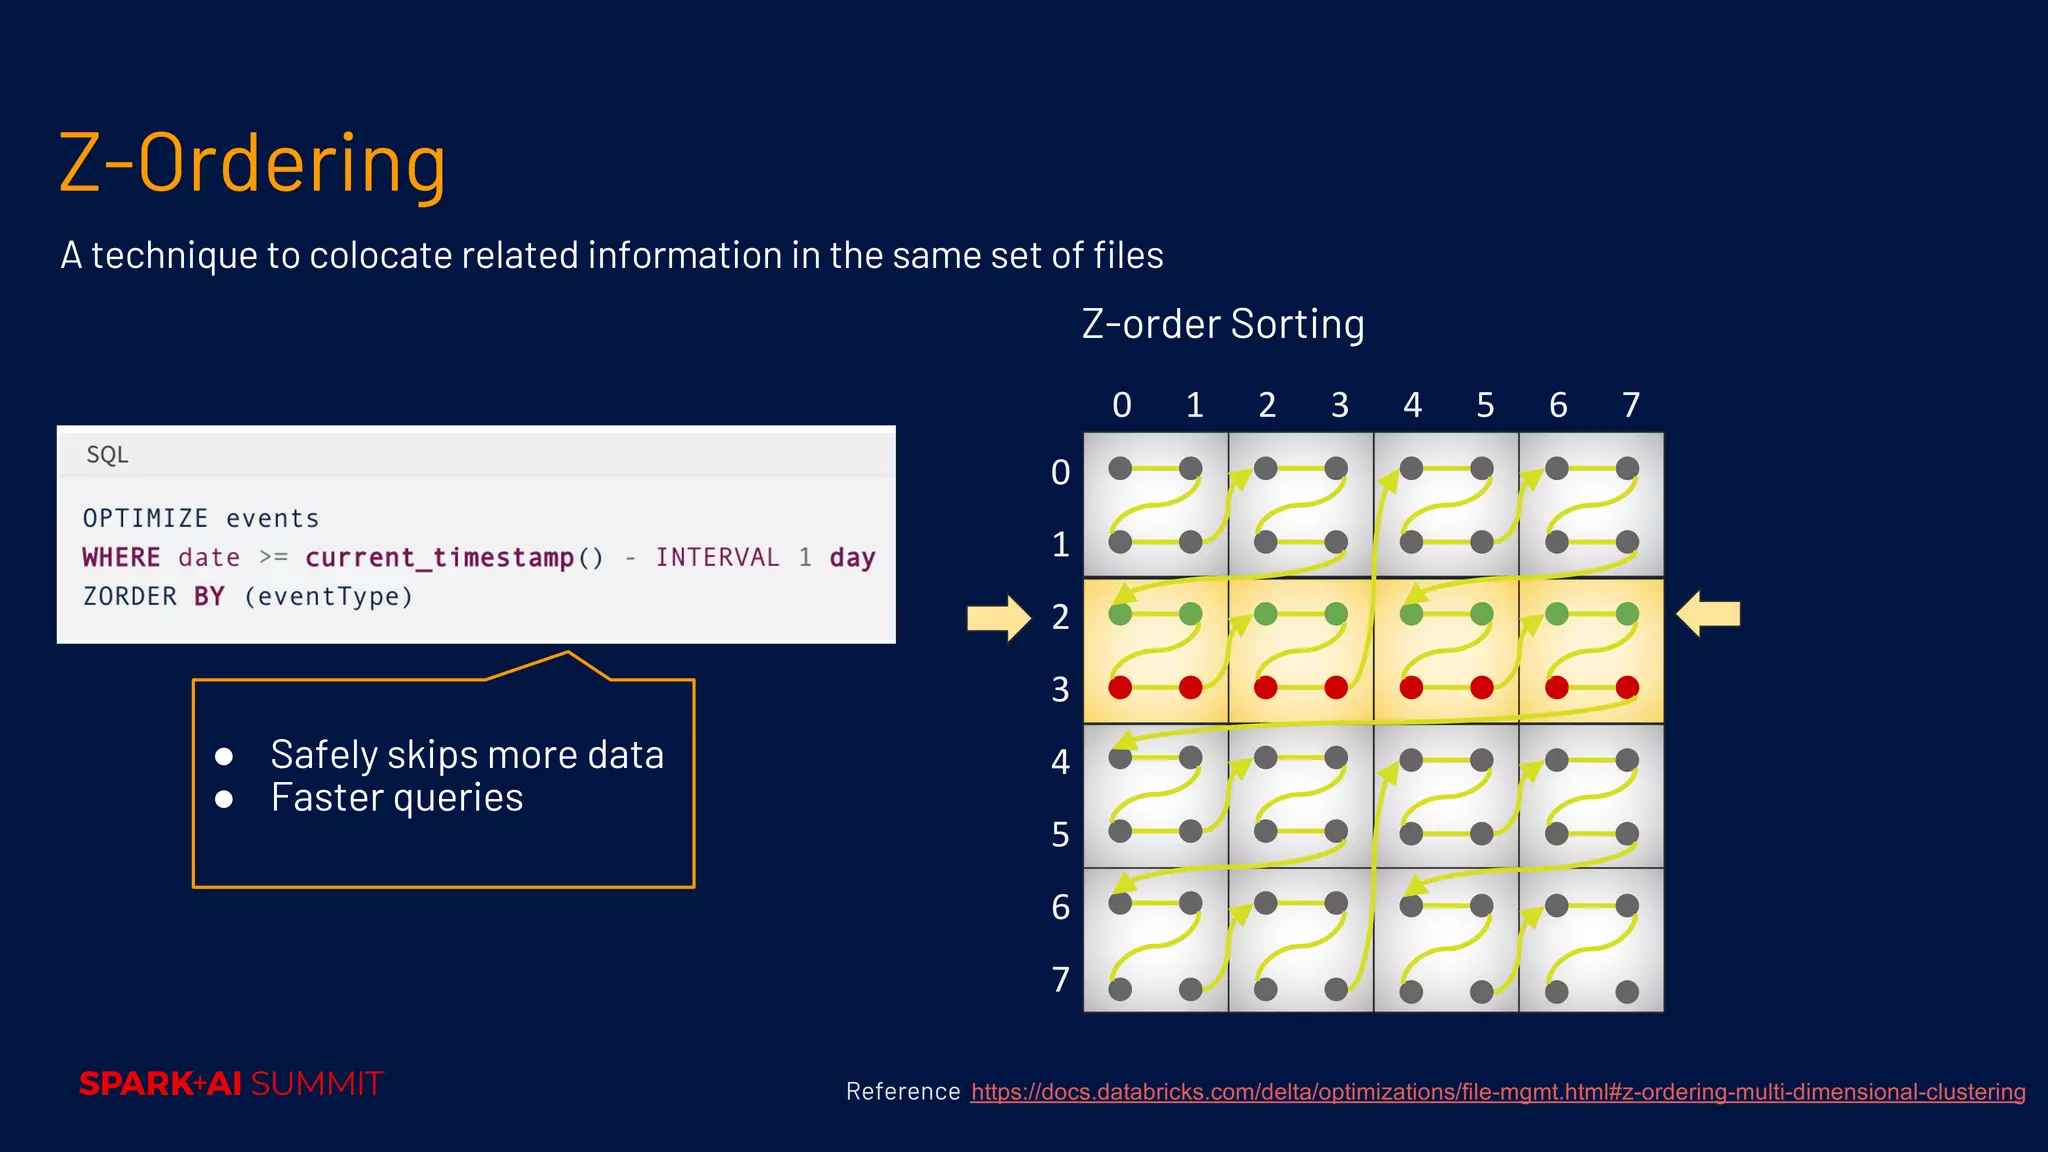Click the right yellow arrow pointing left
This screenshot has height=1152, width=2048.
coord(1708,614)
